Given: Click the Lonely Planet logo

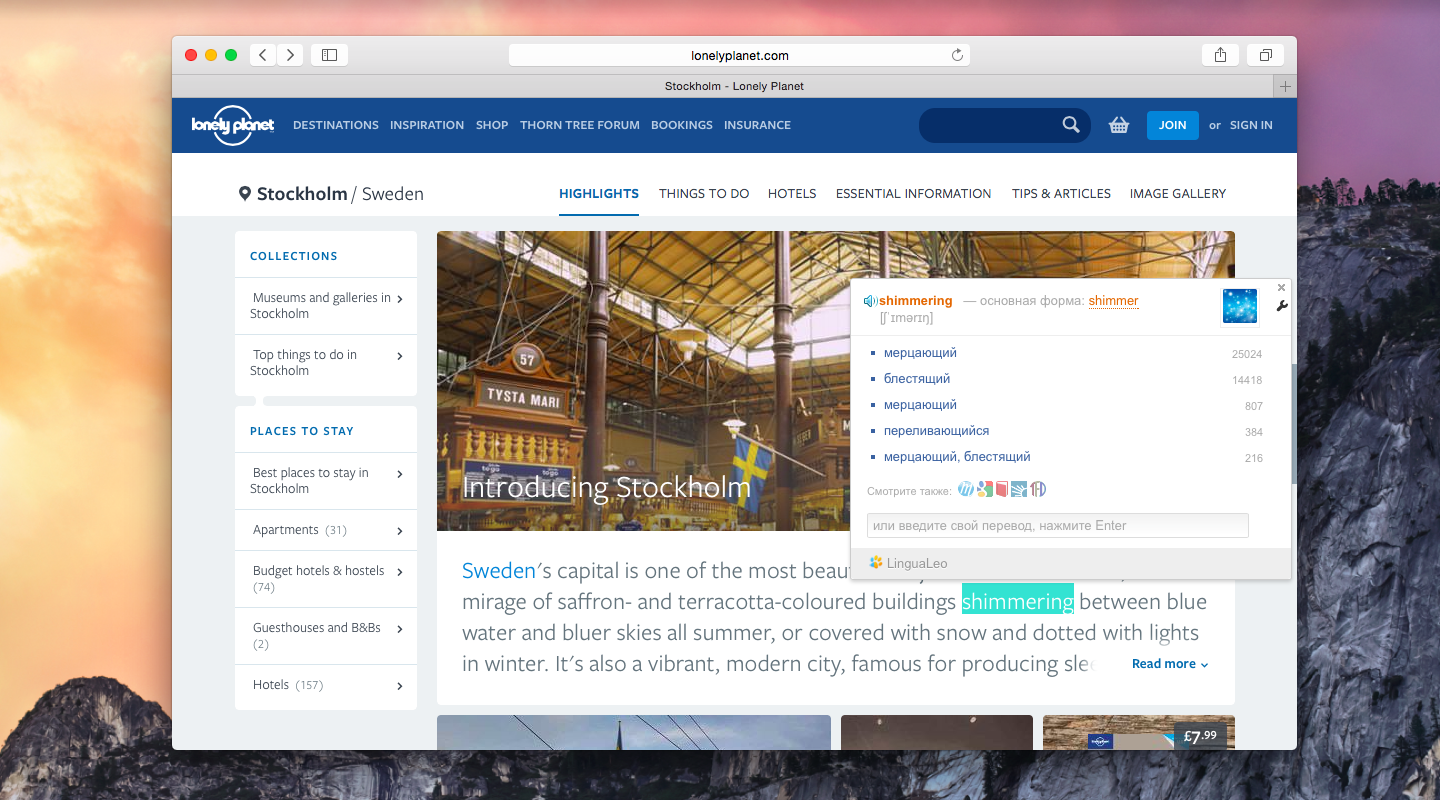Looking at the screenshot, I should pos(232,125).
